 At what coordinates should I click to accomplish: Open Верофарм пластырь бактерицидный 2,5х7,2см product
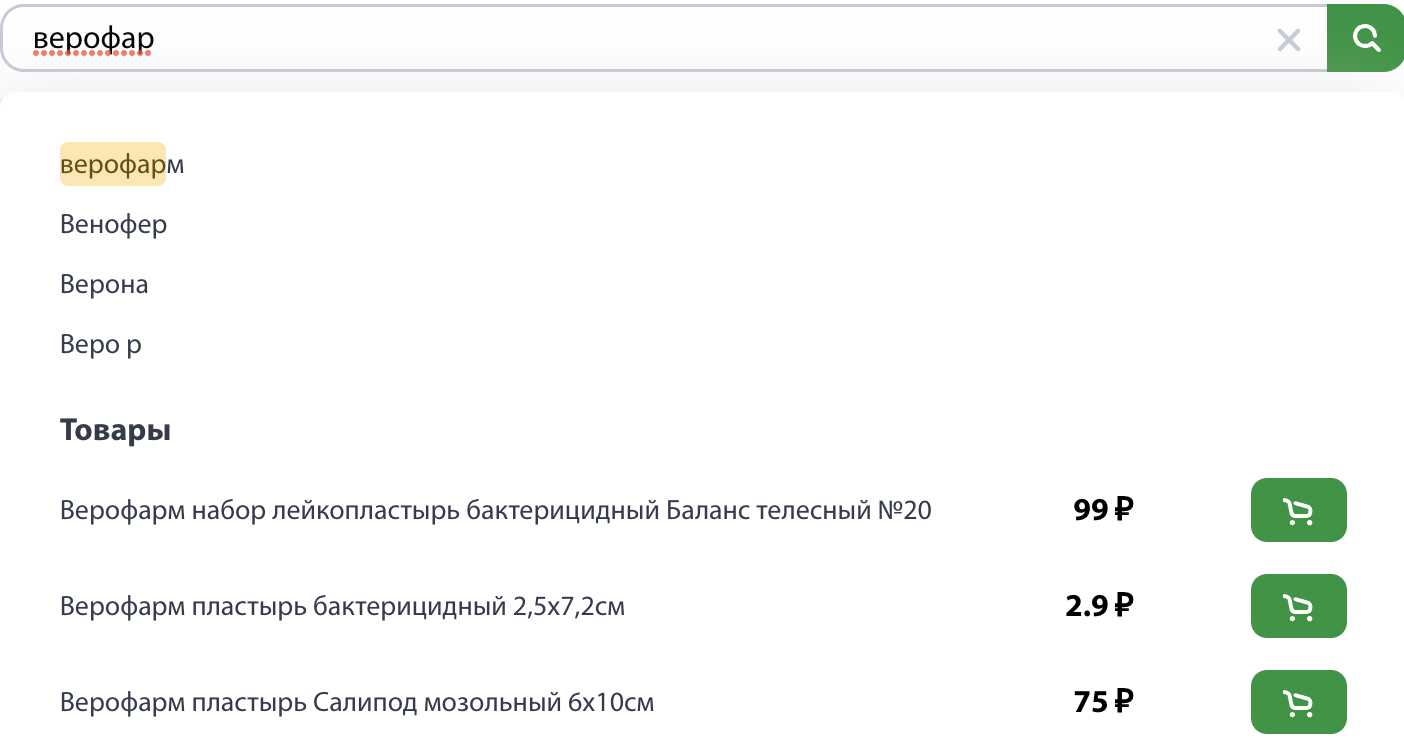point(342,606)
